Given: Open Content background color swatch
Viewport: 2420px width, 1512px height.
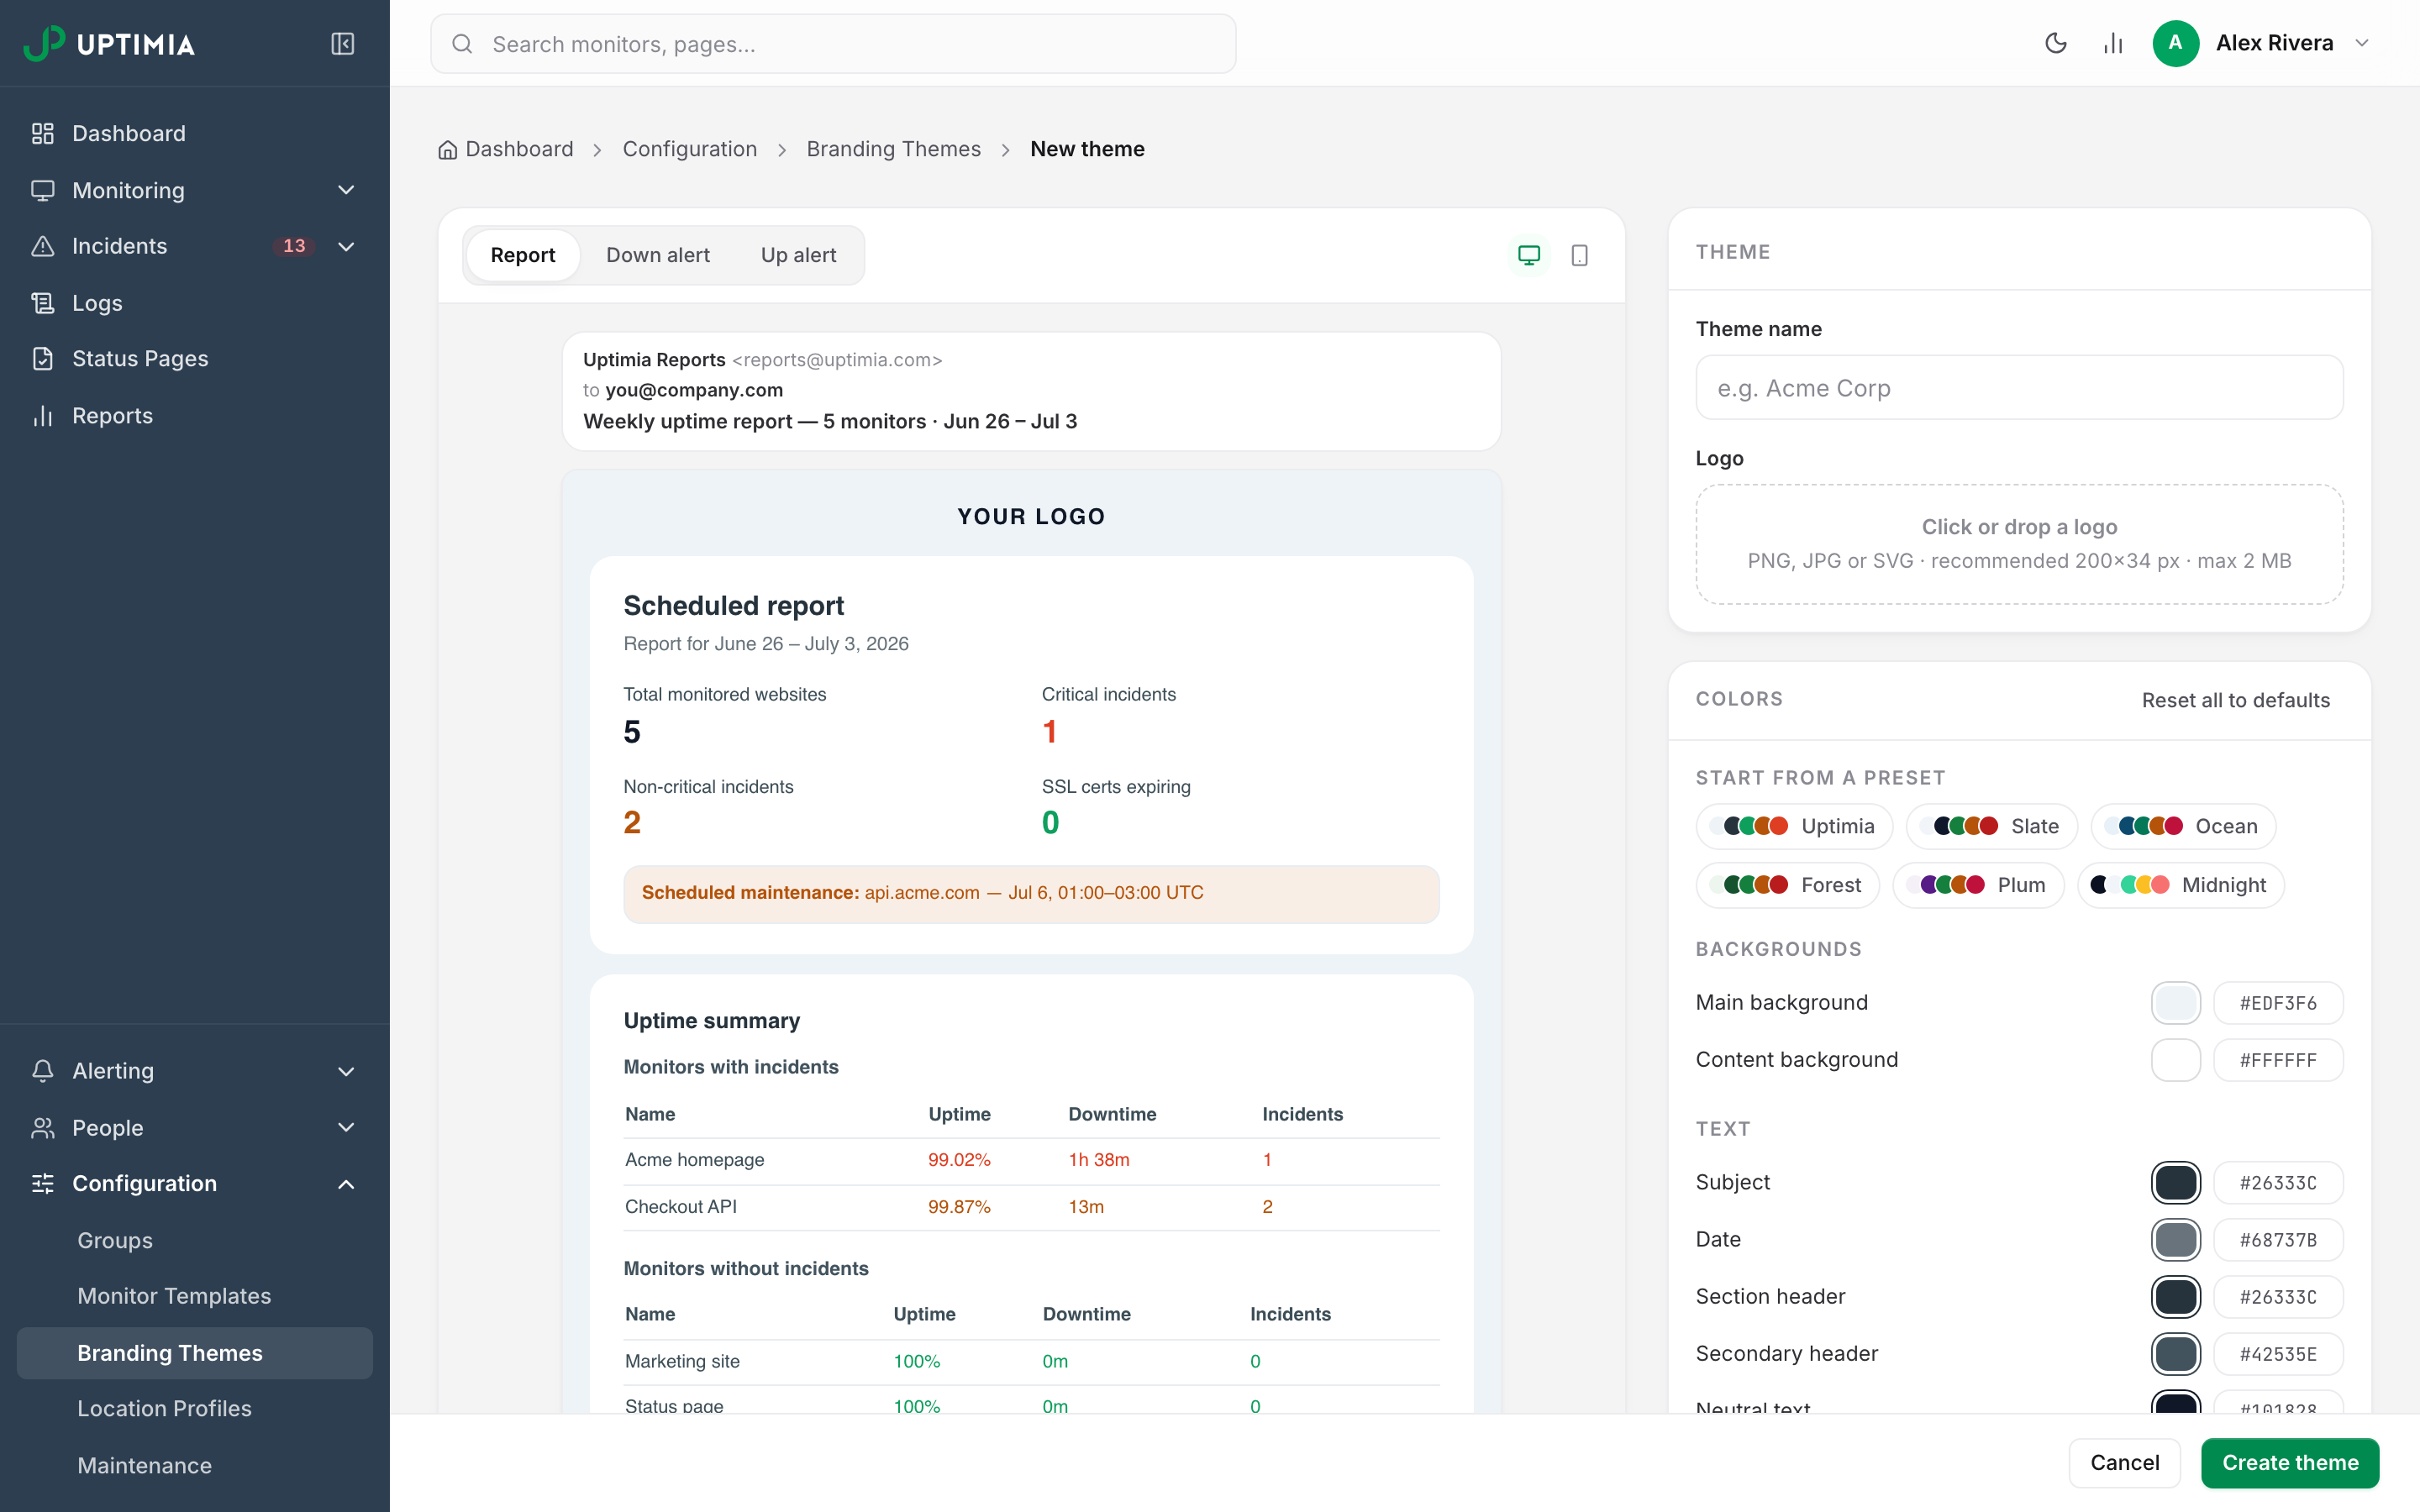Looking at the screenshot, I should (x=2176, y=1060).
